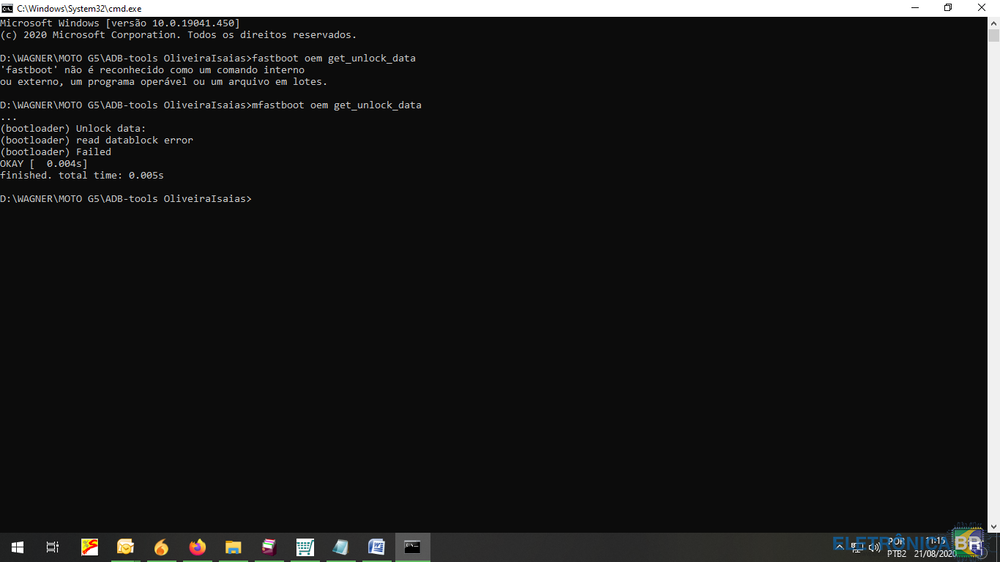Viewport: 1000px width, 562px height.
Task: Open the WinRAR books icon in taskbar
Action: point(269,547)
